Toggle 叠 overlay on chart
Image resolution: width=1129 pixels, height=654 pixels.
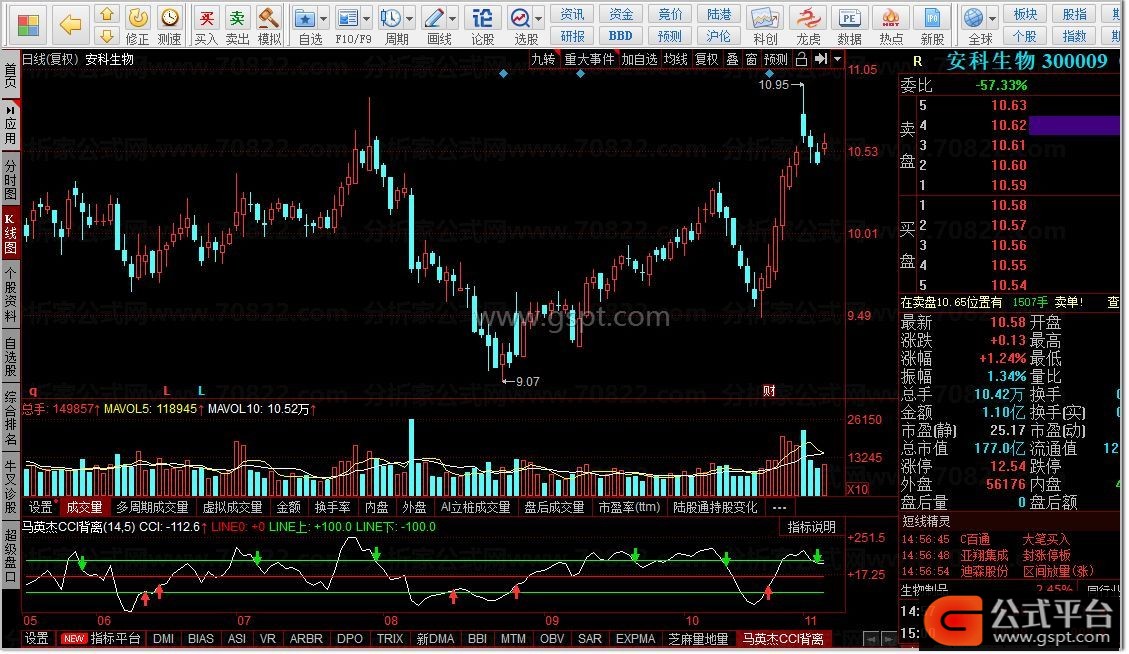tap(732, 60)
